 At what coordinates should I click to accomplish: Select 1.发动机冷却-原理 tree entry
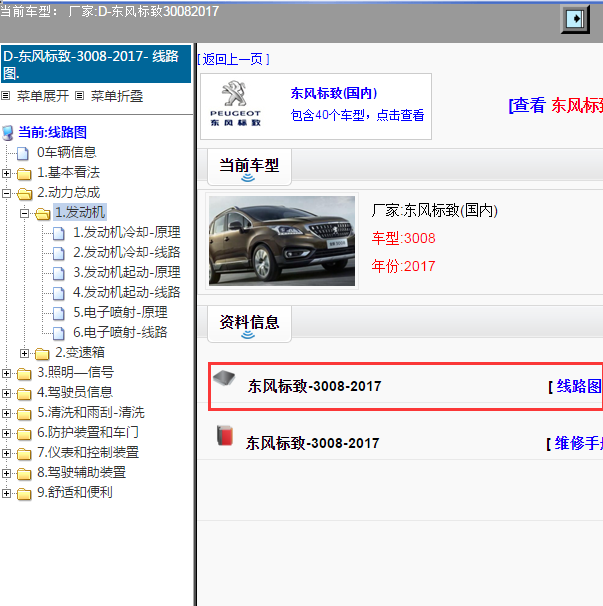[x=127, y=232]
